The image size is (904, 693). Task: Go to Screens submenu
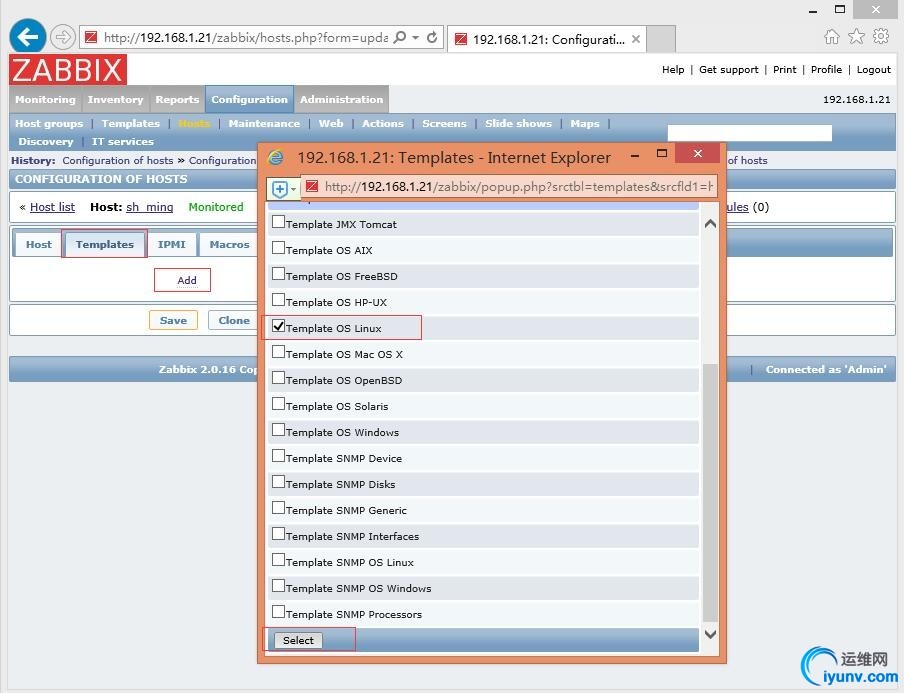(x=444, y=123)
